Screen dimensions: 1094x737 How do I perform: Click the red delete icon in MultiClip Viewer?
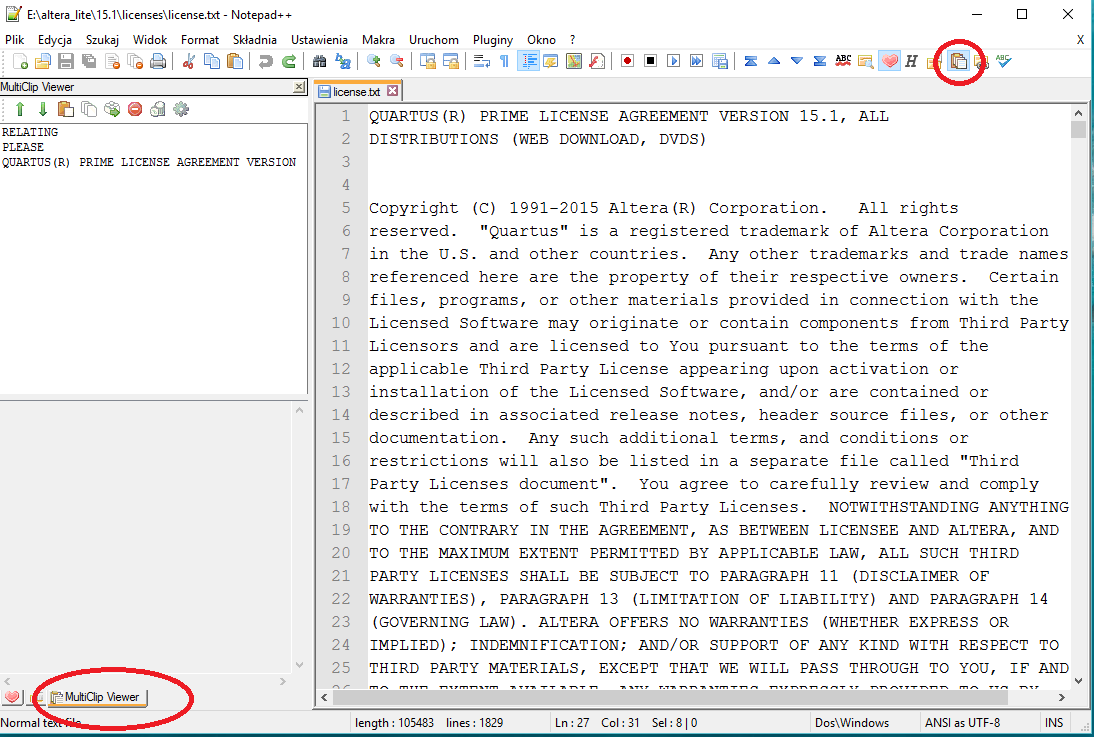coord(134,109)
